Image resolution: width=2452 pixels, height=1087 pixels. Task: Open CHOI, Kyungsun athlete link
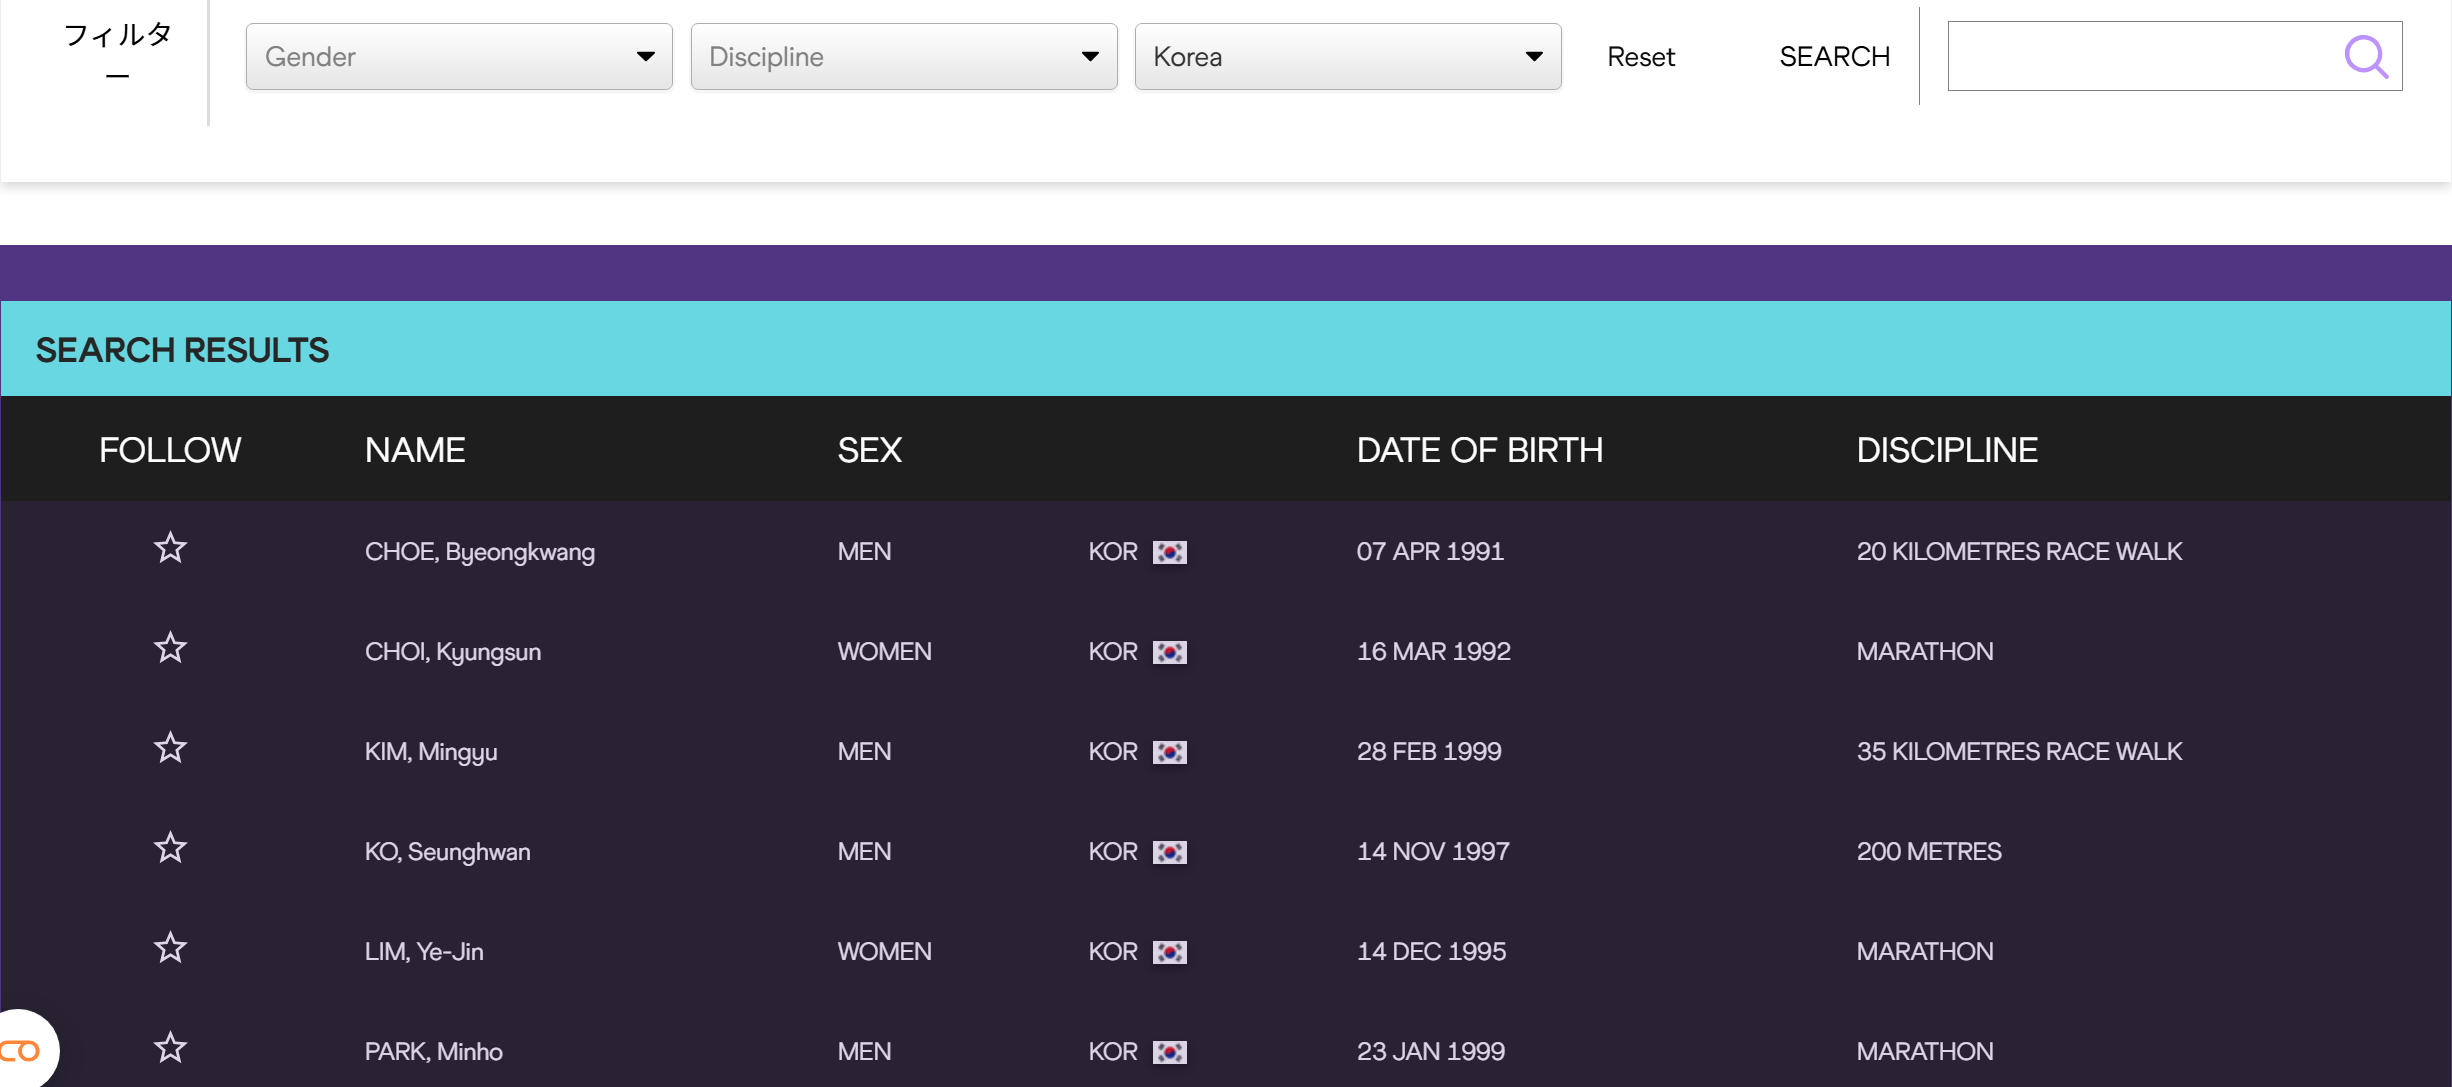click(452, 652)
